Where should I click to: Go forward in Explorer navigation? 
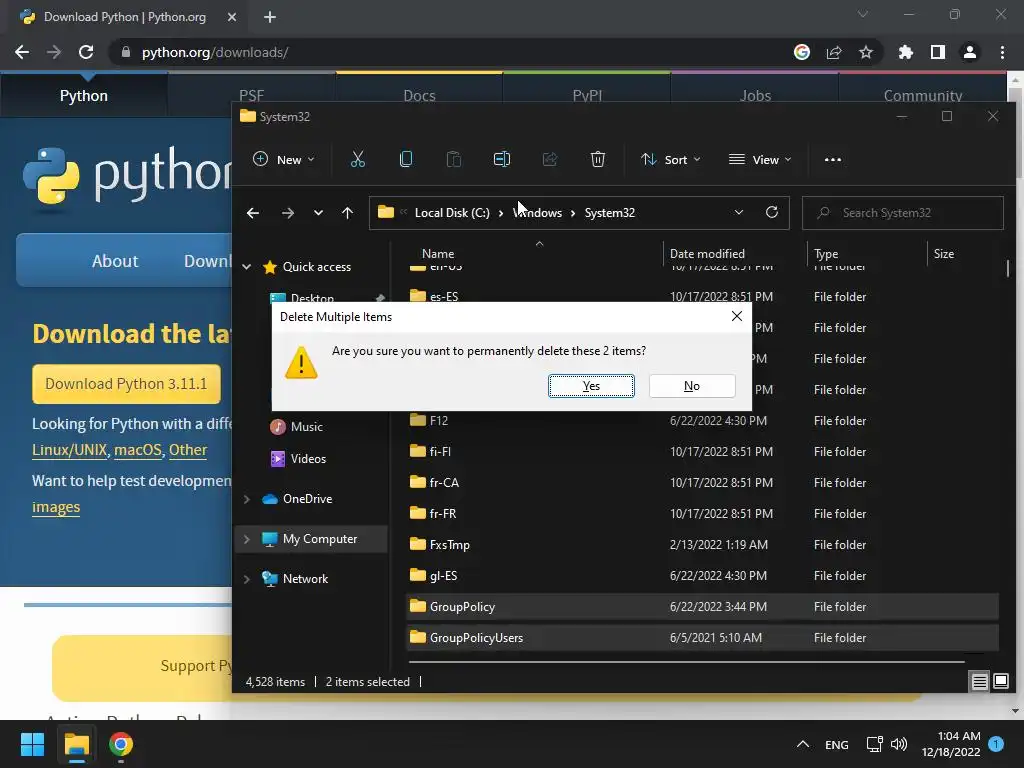coord(287,213)
